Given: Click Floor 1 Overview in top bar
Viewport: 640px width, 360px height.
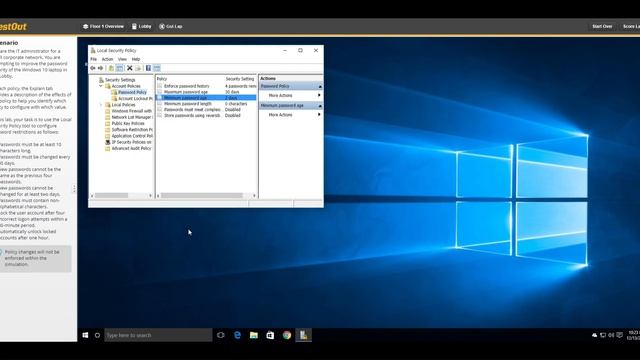Looking at the screenshot, I should (103, 27).
